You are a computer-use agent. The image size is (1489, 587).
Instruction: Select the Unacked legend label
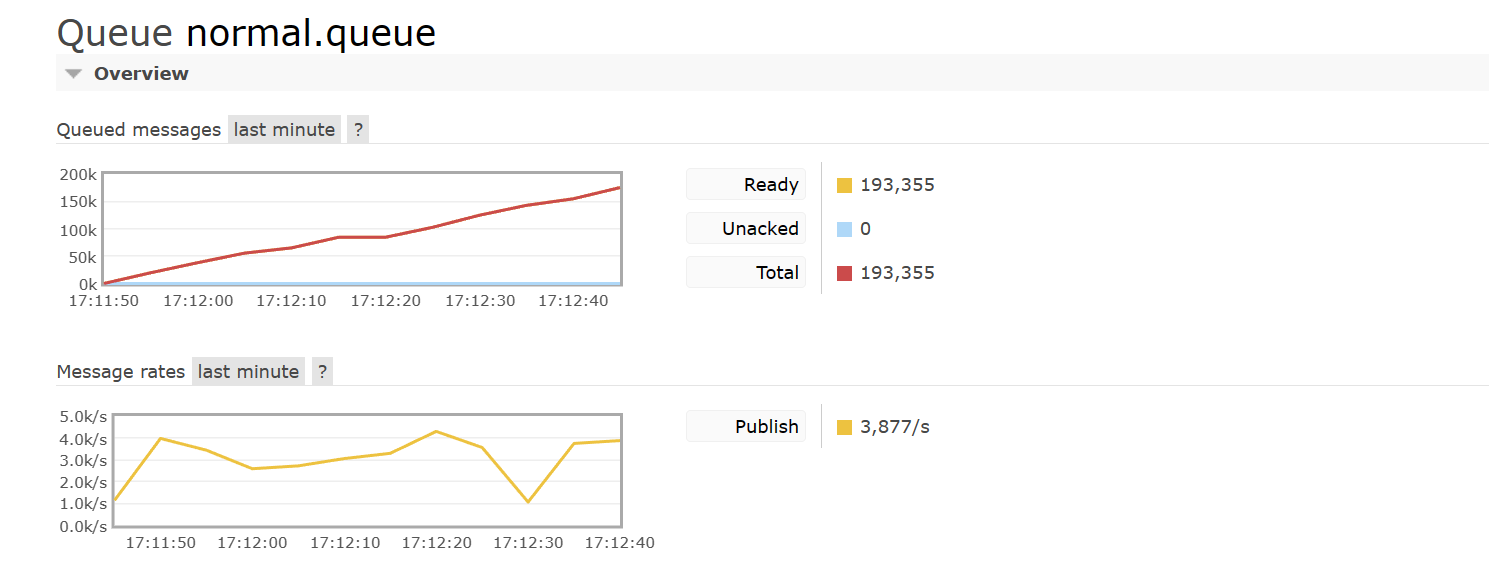coord(760,229)
